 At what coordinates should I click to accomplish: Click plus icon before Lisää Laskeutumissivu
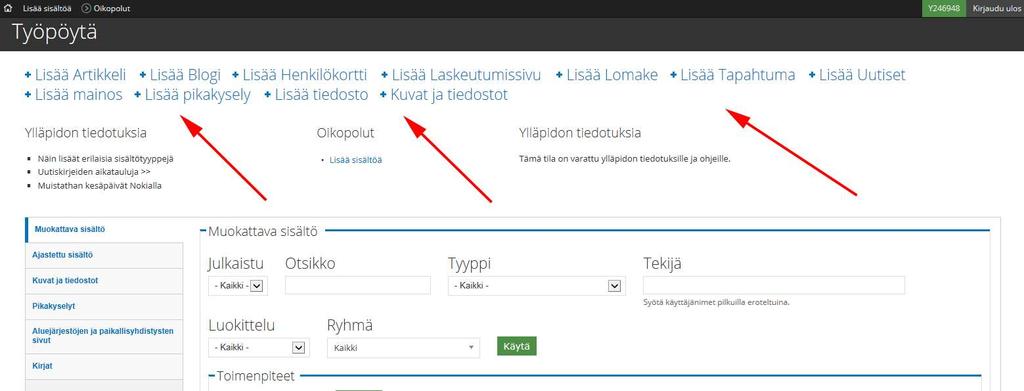pyautogui.click(x=385, y=75)
